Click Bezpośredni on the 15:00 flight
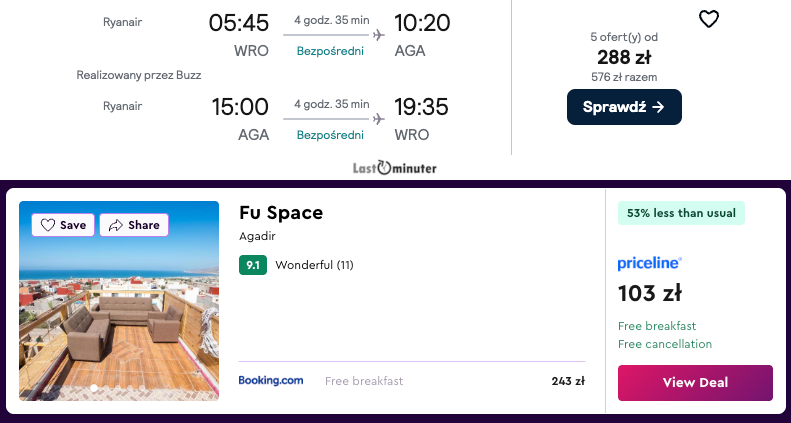This screenshot has height=423, width=791. (x=329, y=135)
